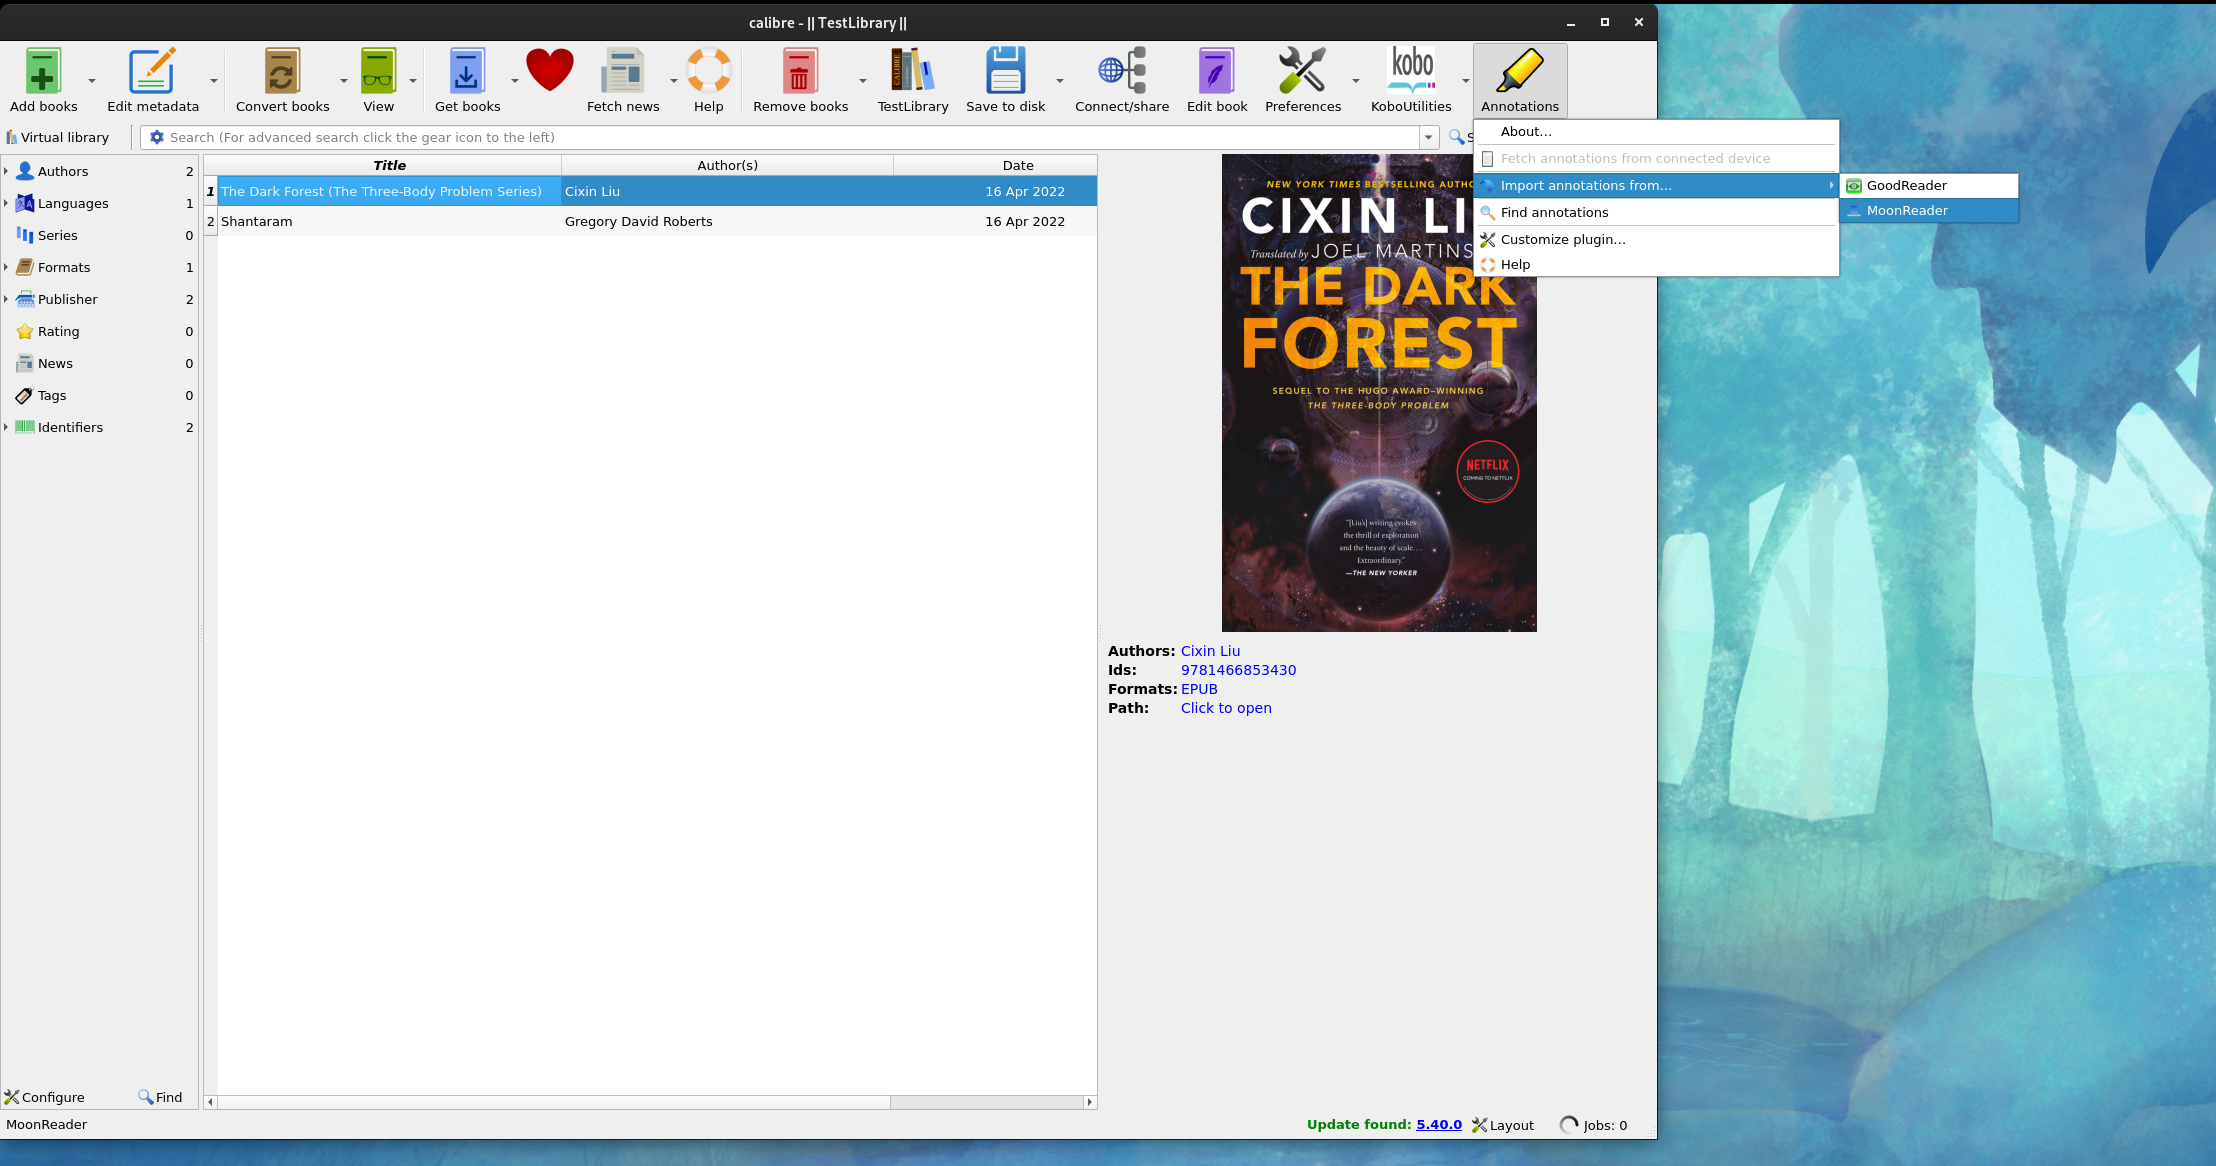Open KoboUtilities plugin icon

(x=1411, y=72)
